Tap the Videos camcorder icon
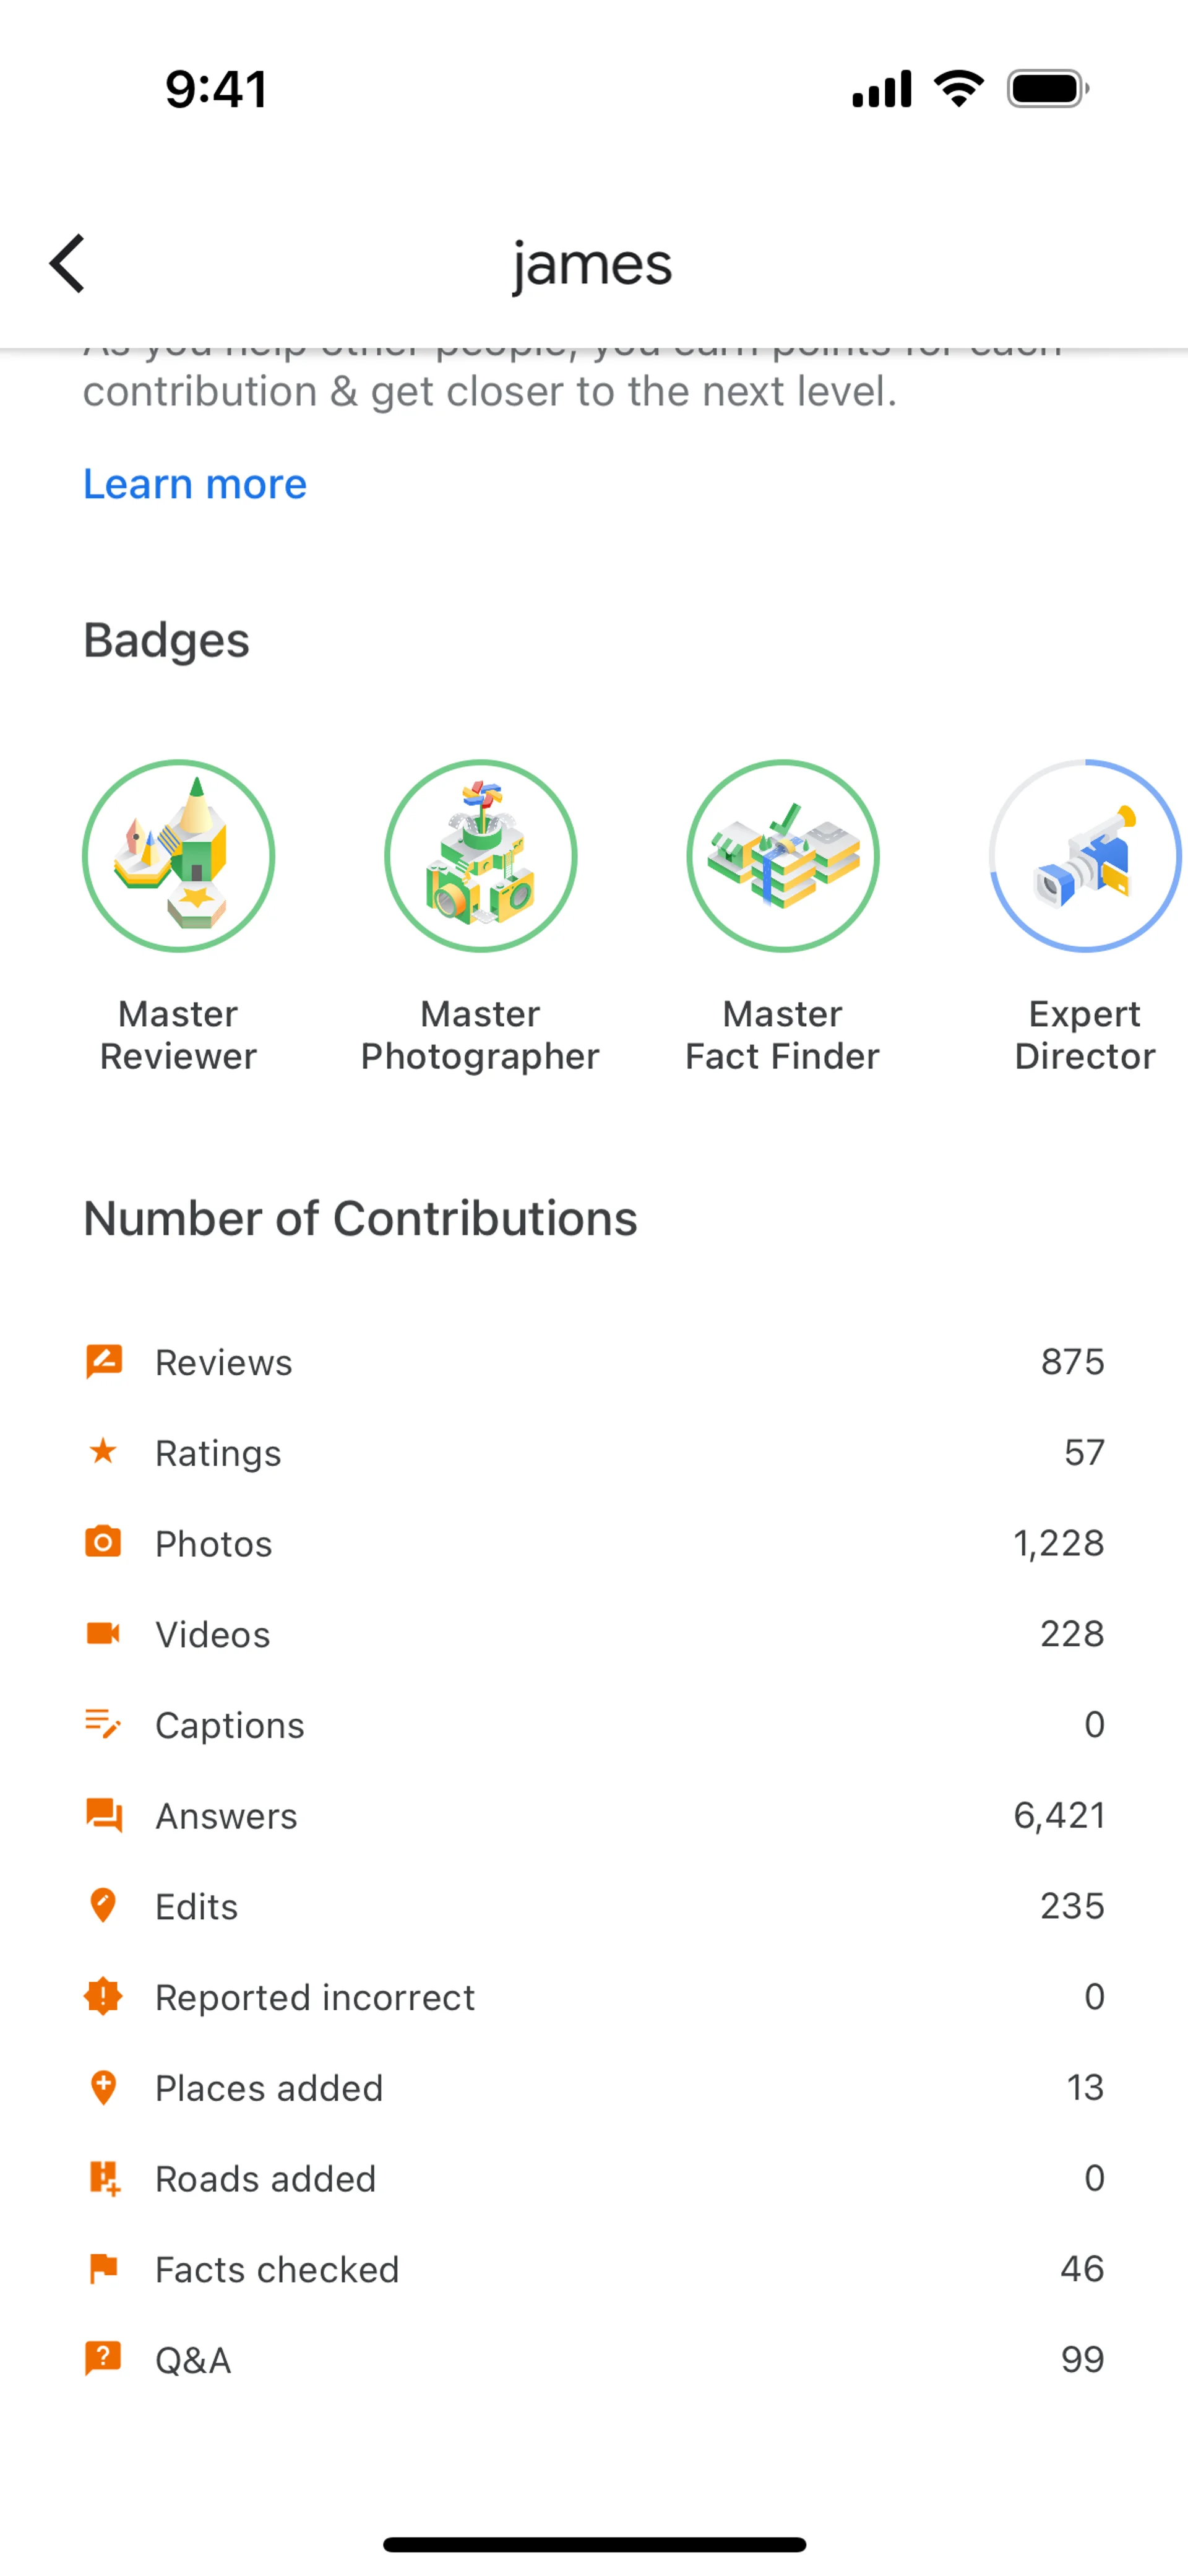The height and width of the screenshot is (2576, 1188). tap(103, 1633)
